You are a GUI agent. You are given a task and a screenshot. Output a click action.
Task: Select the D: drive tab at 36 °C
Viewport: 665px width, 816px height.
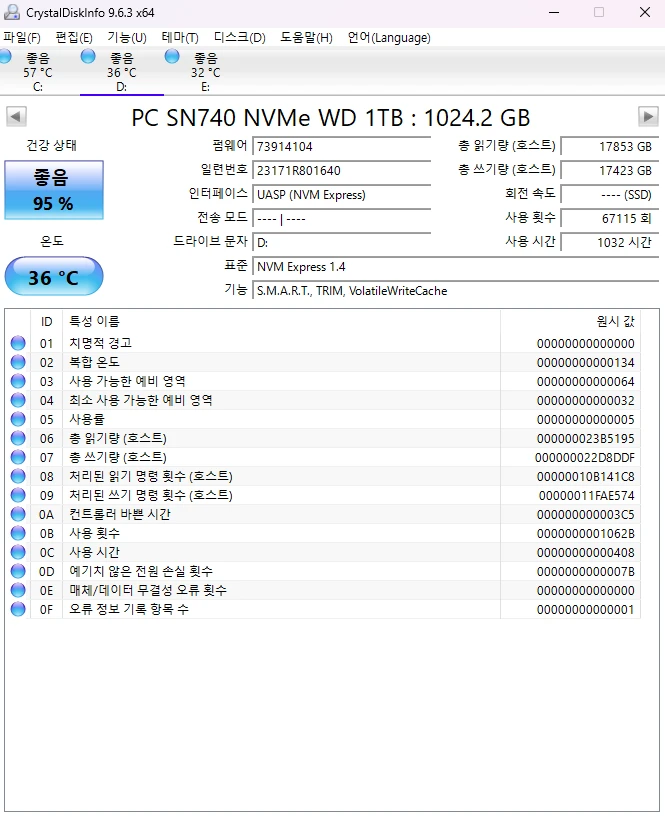tap(122, 72)
